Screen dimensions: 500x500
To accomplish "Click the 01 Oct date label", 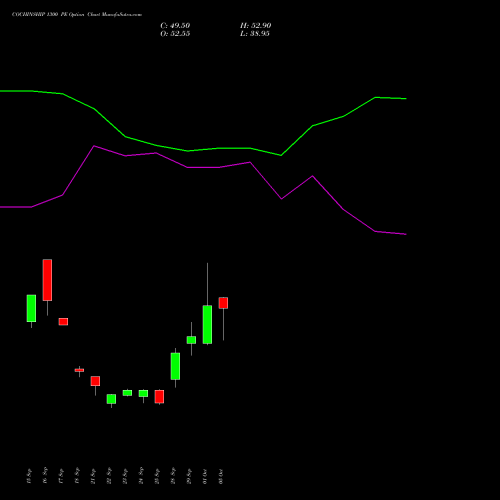I will click(x=205, y=476).
